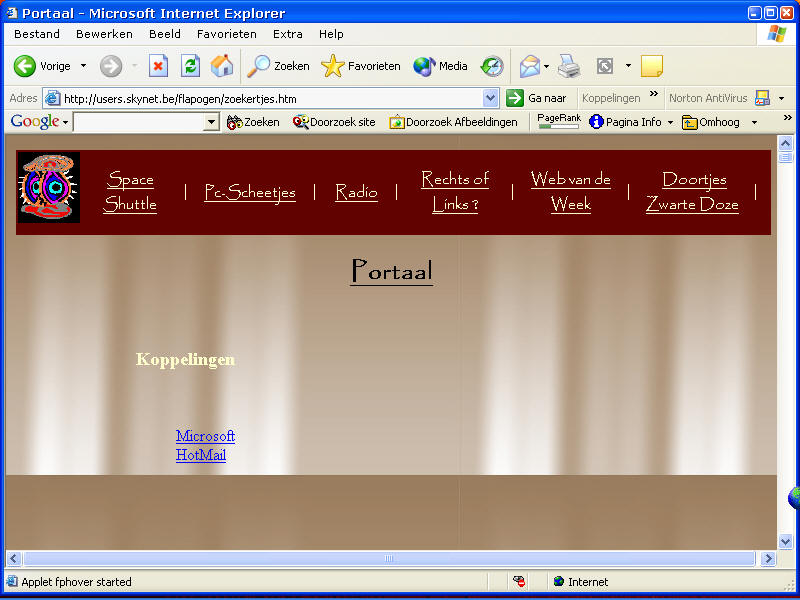Click the vertical scrollbar up arrow
Viewport: 800px width, 600px height.
[785, 143]
